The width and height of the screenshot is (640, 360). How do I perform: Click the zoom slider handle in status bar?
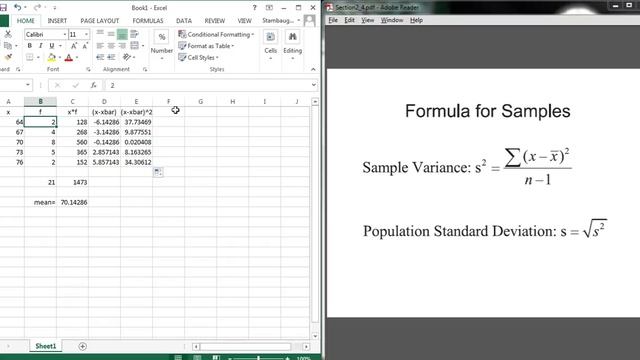(x=258, y=358)
